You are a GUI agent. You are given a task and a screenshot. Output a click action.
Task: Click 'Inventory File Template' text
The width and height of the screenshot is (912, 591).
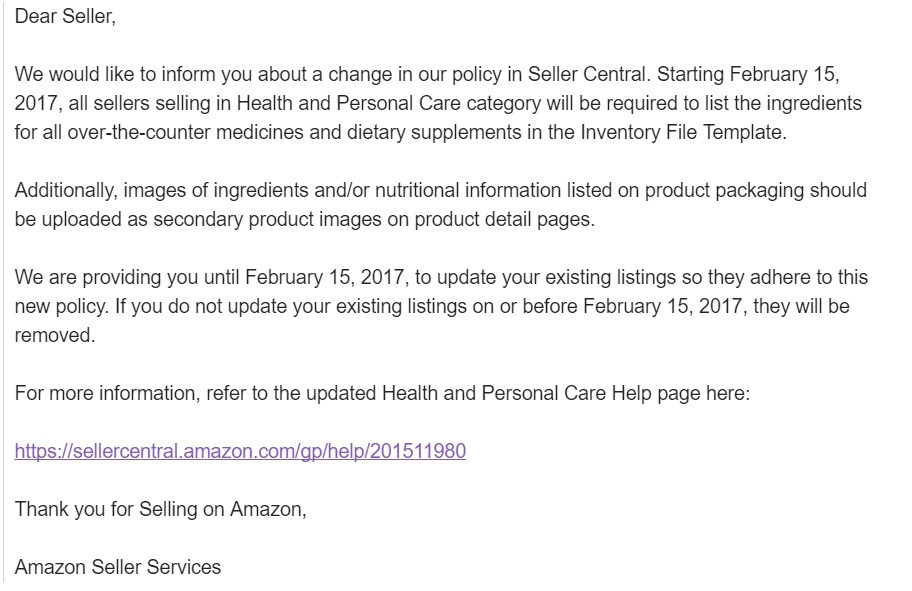(x=683, y=133)
